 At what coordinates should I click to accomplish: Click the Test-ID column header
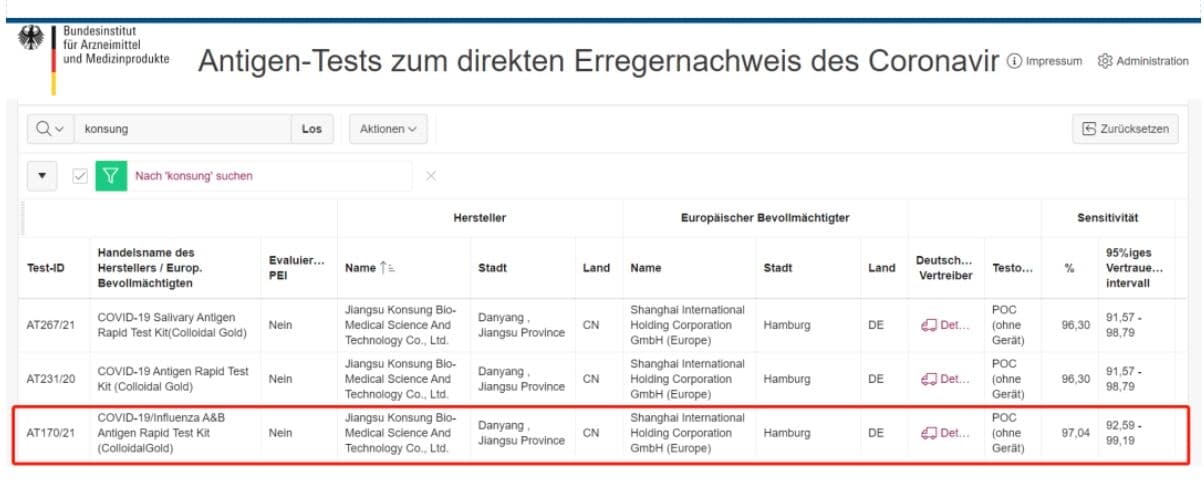tap(48, 268)
